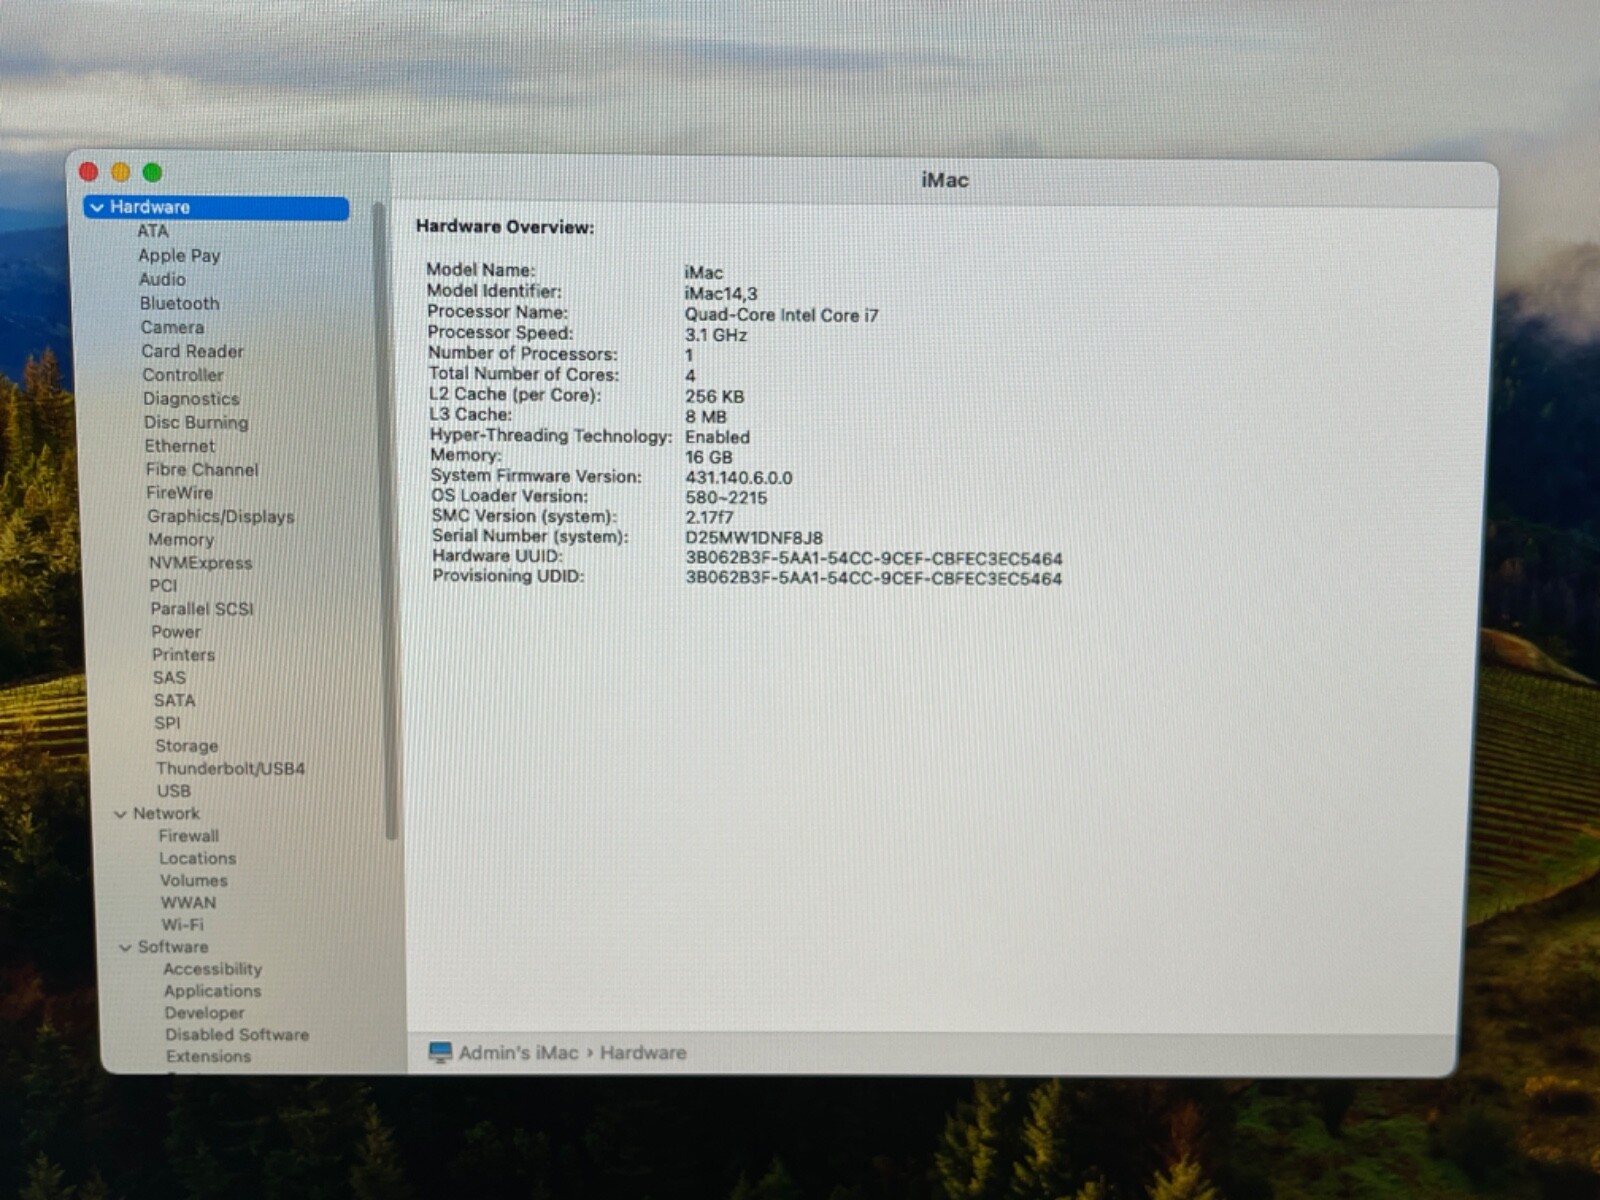This screenshot has width=1600, height=1200.
Task: Click the Hardware UUID value
Action: 873,558
